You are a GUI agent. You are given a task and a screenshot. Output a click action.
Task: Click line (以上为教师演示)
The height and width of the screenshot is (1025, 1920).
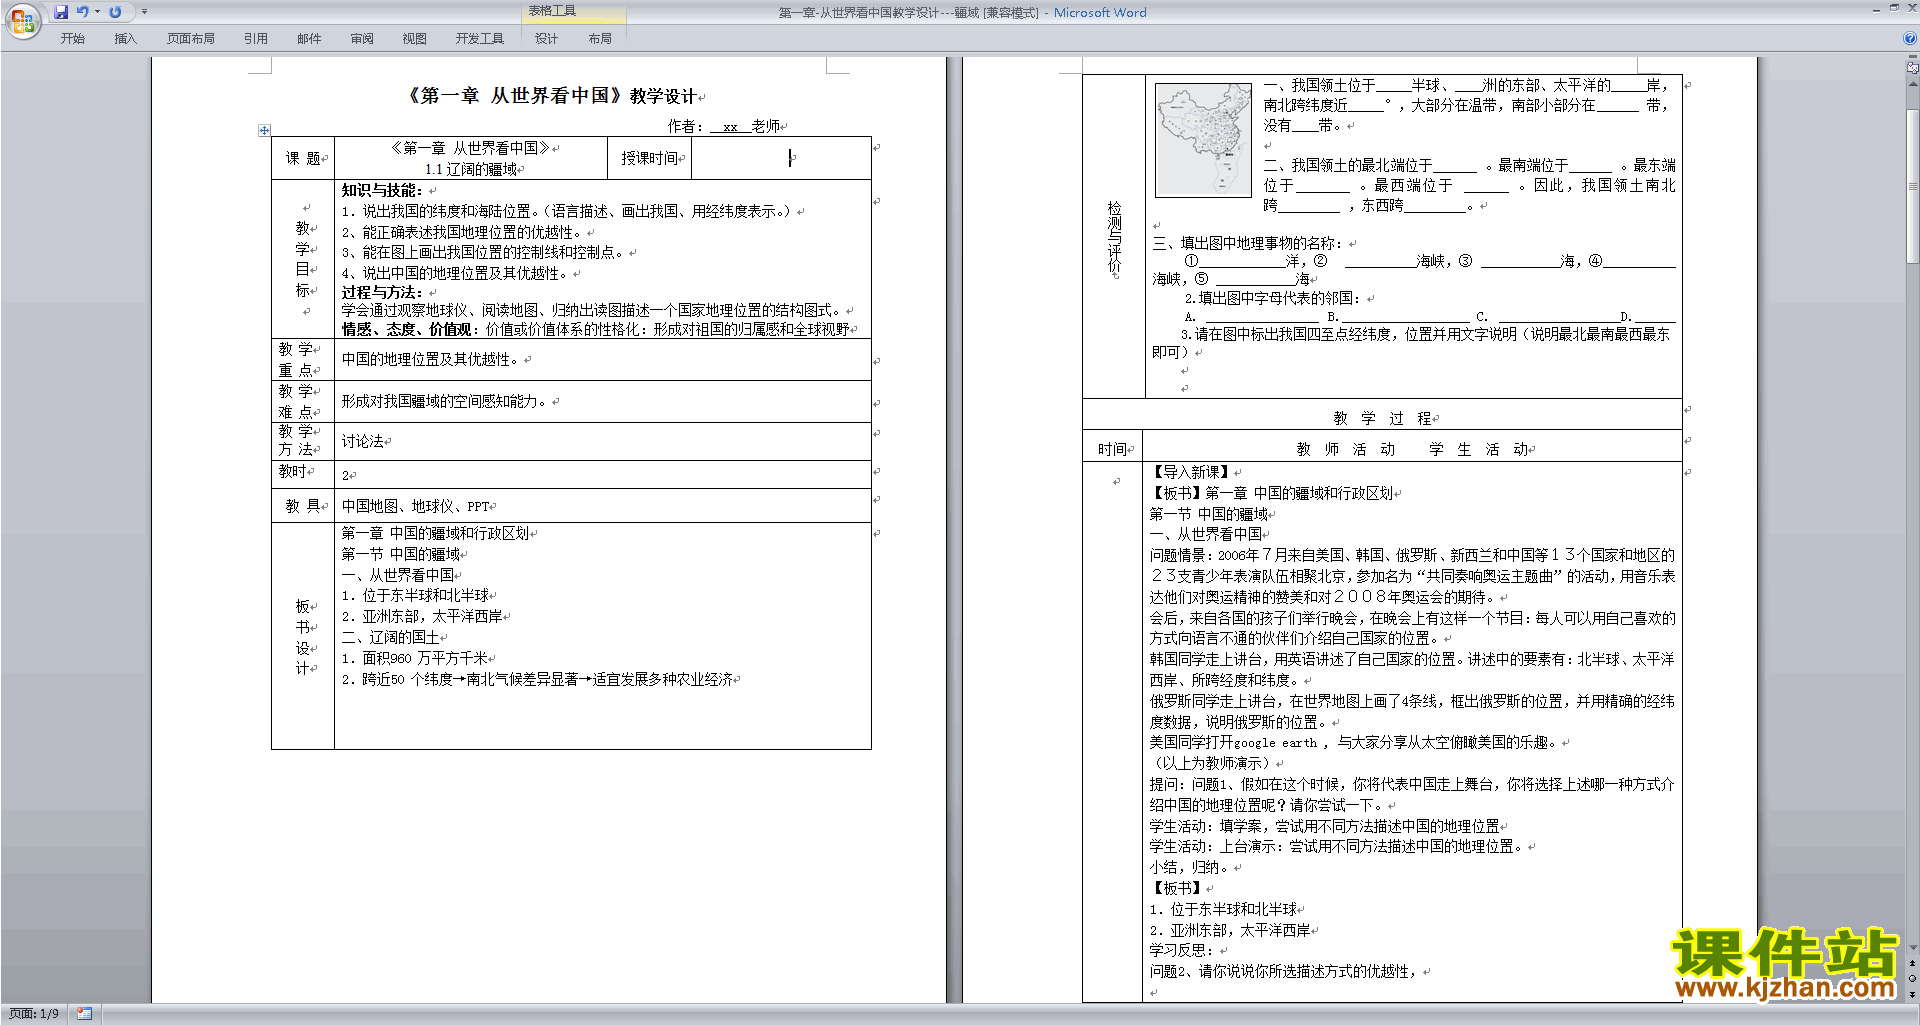click(x=1213, y=763)
